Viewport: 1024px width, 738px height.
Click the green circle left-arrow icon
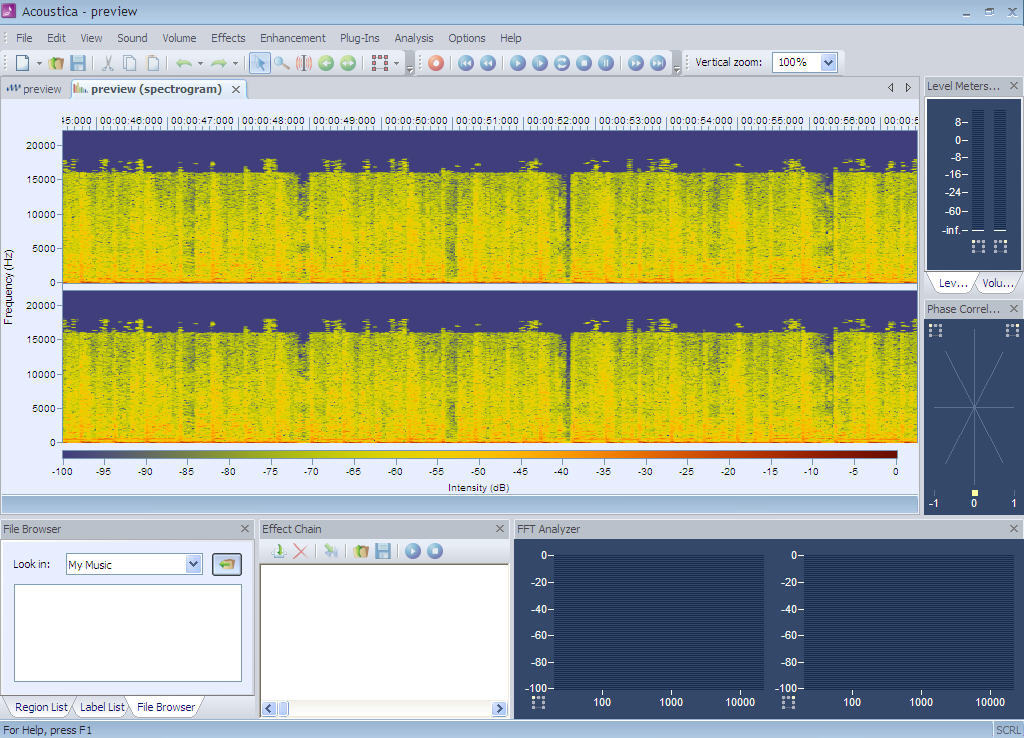click(x=326, y=63)
